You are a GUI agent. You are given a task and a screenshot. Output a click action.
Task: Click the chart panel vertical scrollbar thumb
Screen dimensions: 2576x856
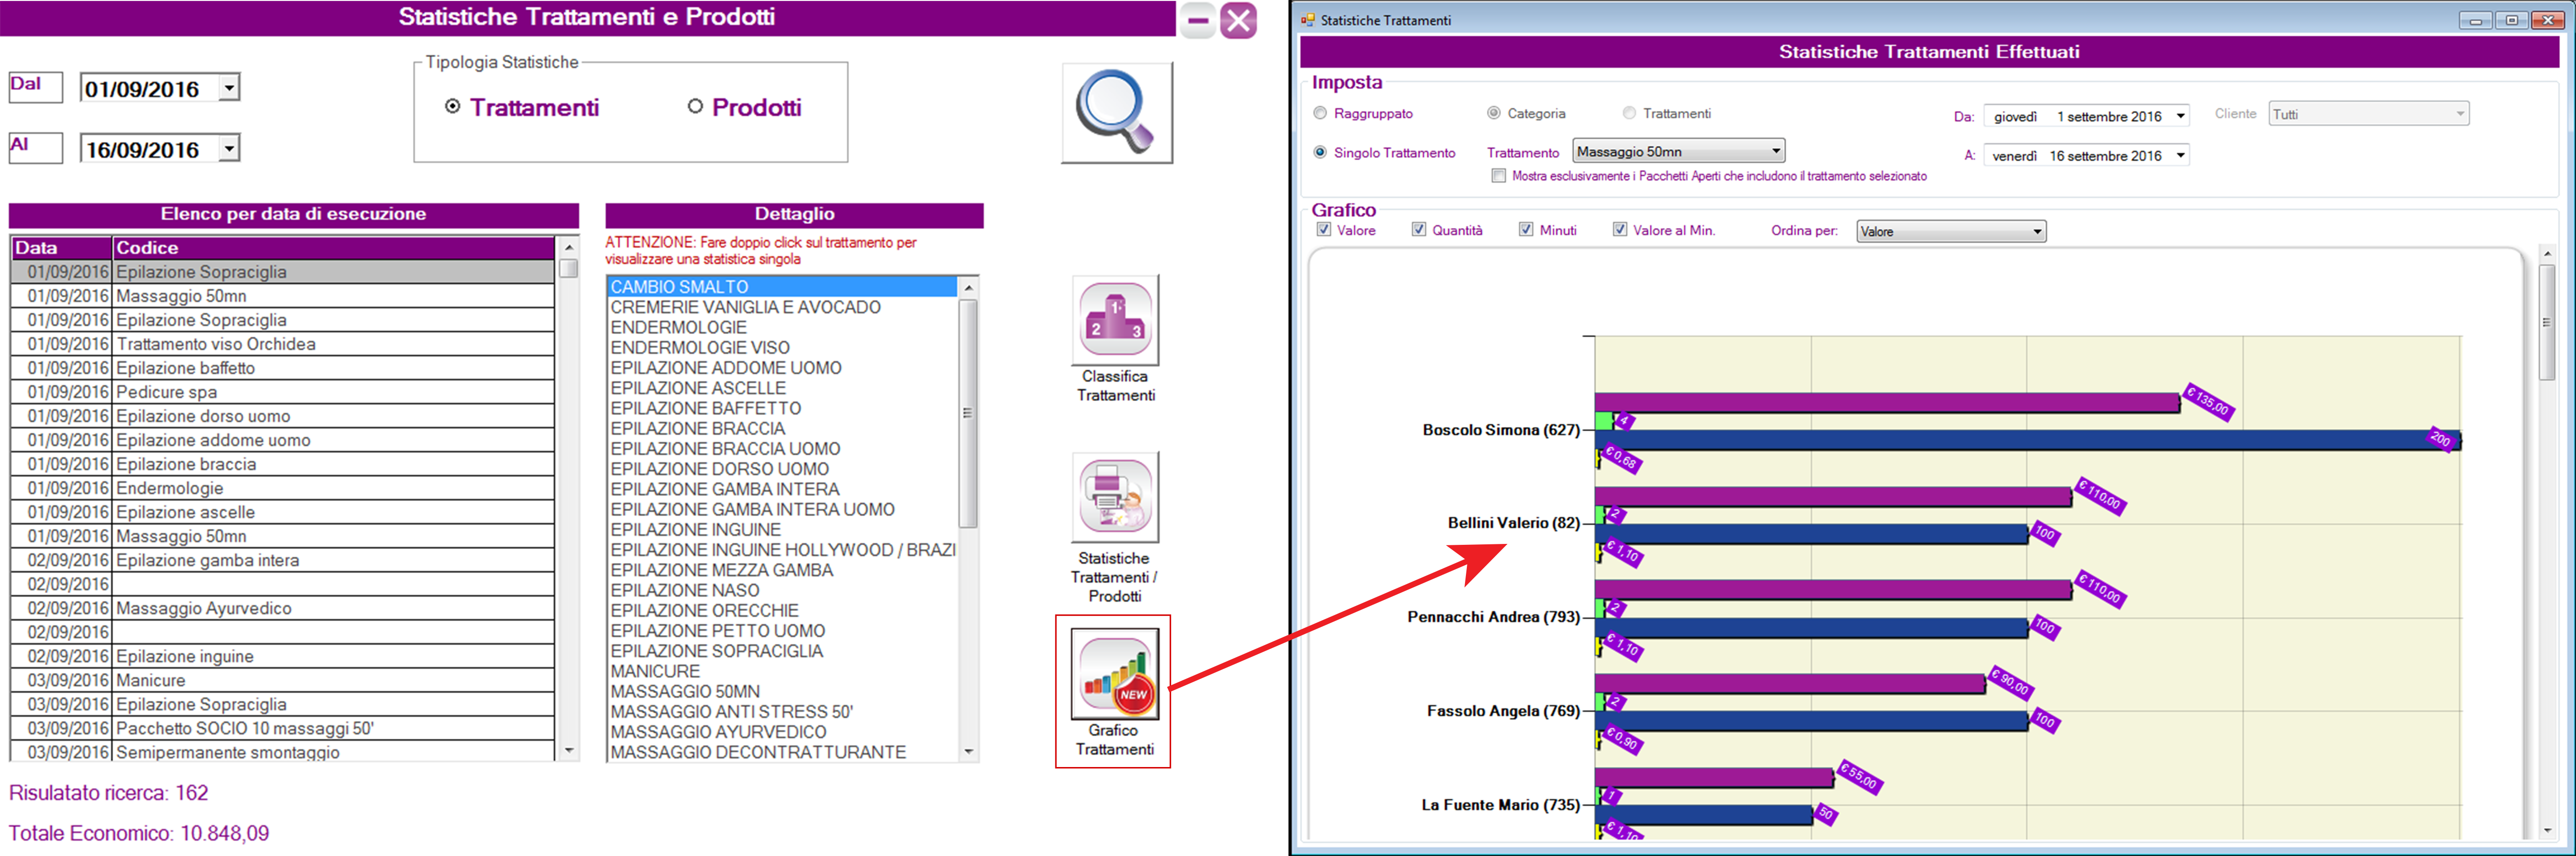click(x=2547, y=323)
